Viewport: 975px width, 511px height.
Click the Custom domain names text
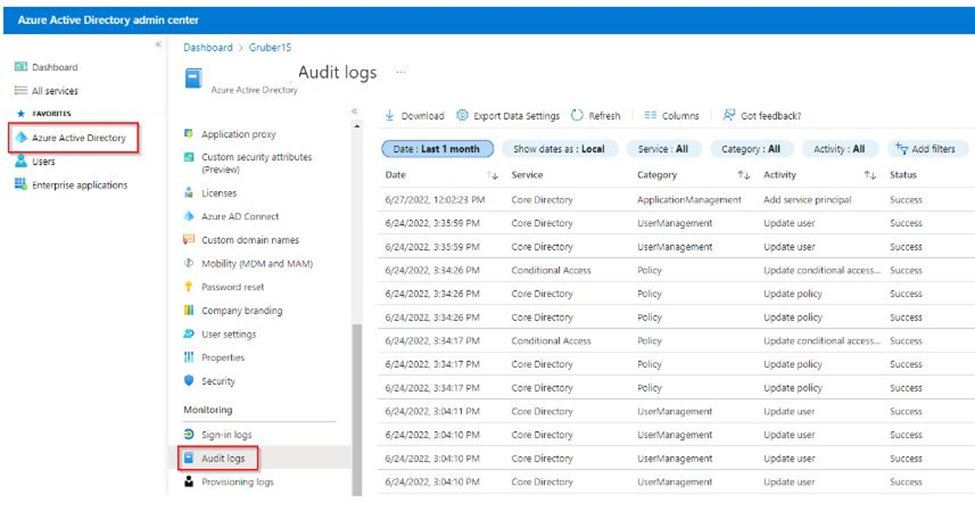(x=250, y=240)
